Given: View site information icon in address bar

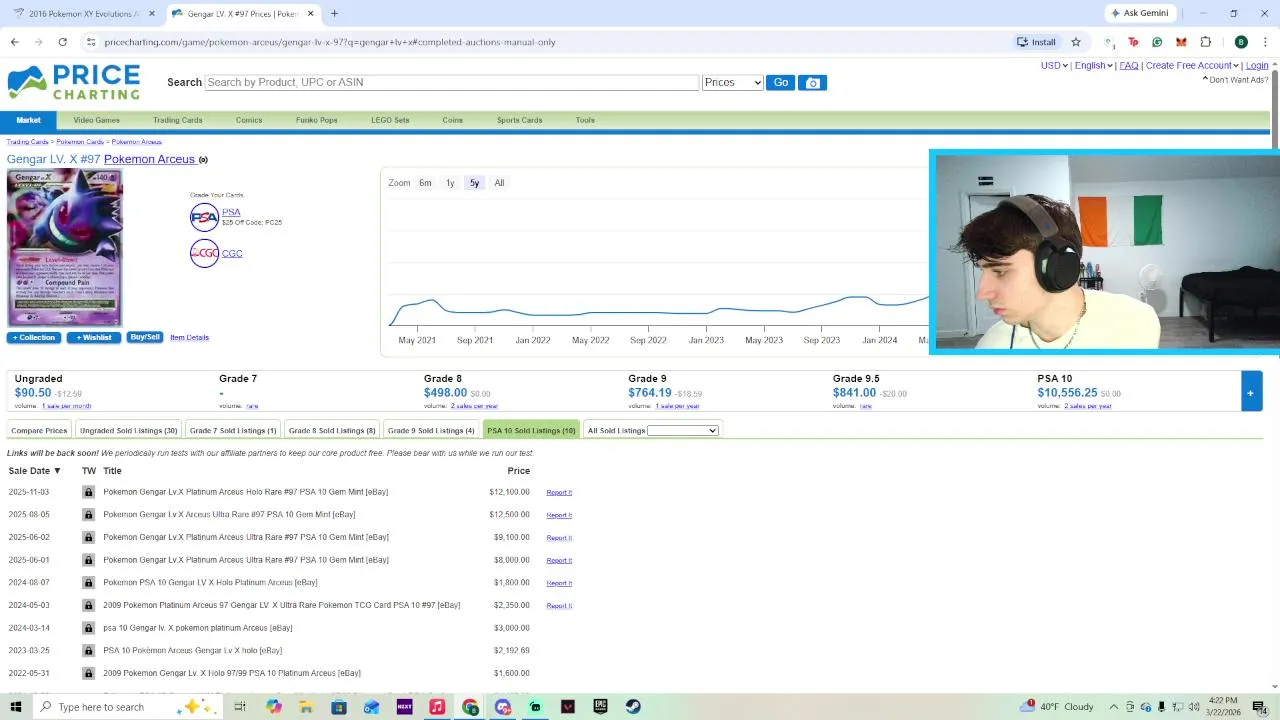Looking at the screenshot, I should click(91, 42).
